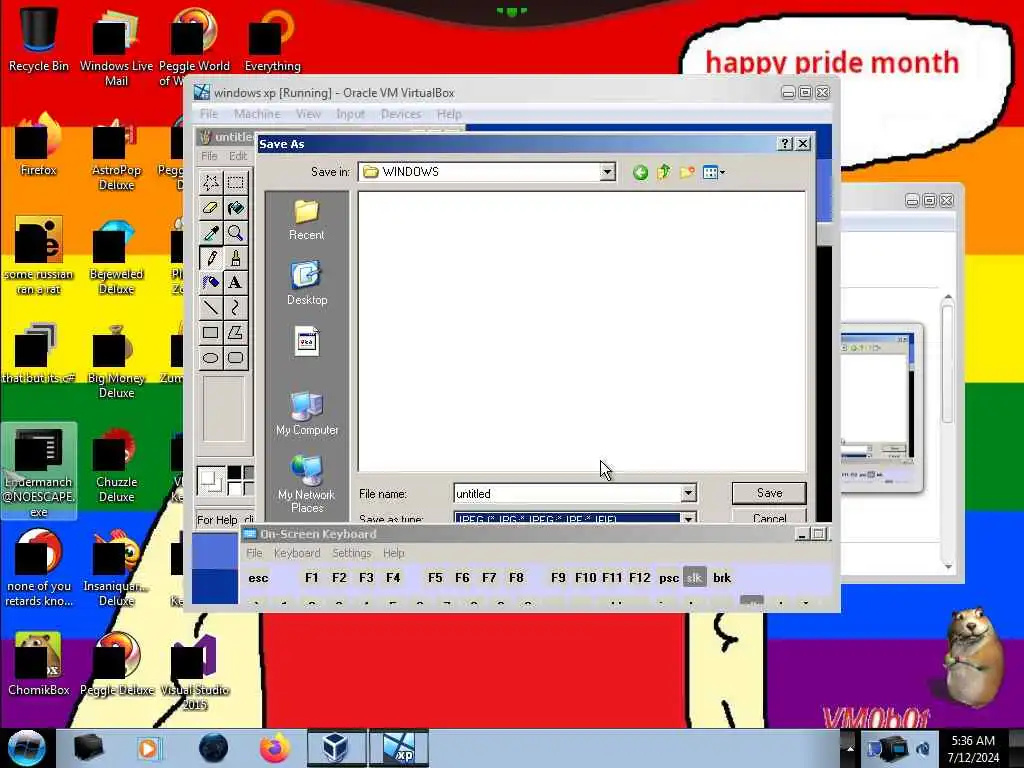Show hidden system tray icons
The height and width of the screenshot is (768, 1024).
(850, 748)
